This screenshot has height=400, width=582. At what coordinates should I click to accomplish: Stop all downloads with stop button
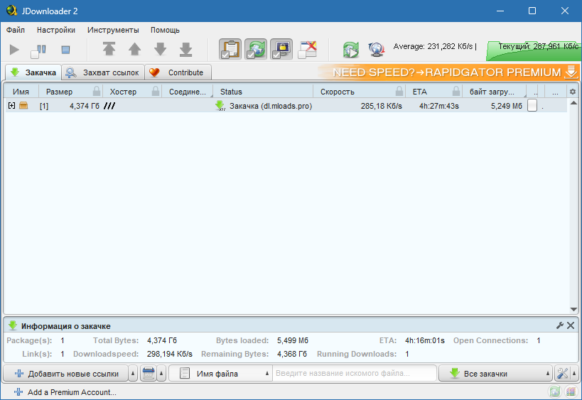pos(66,50)
